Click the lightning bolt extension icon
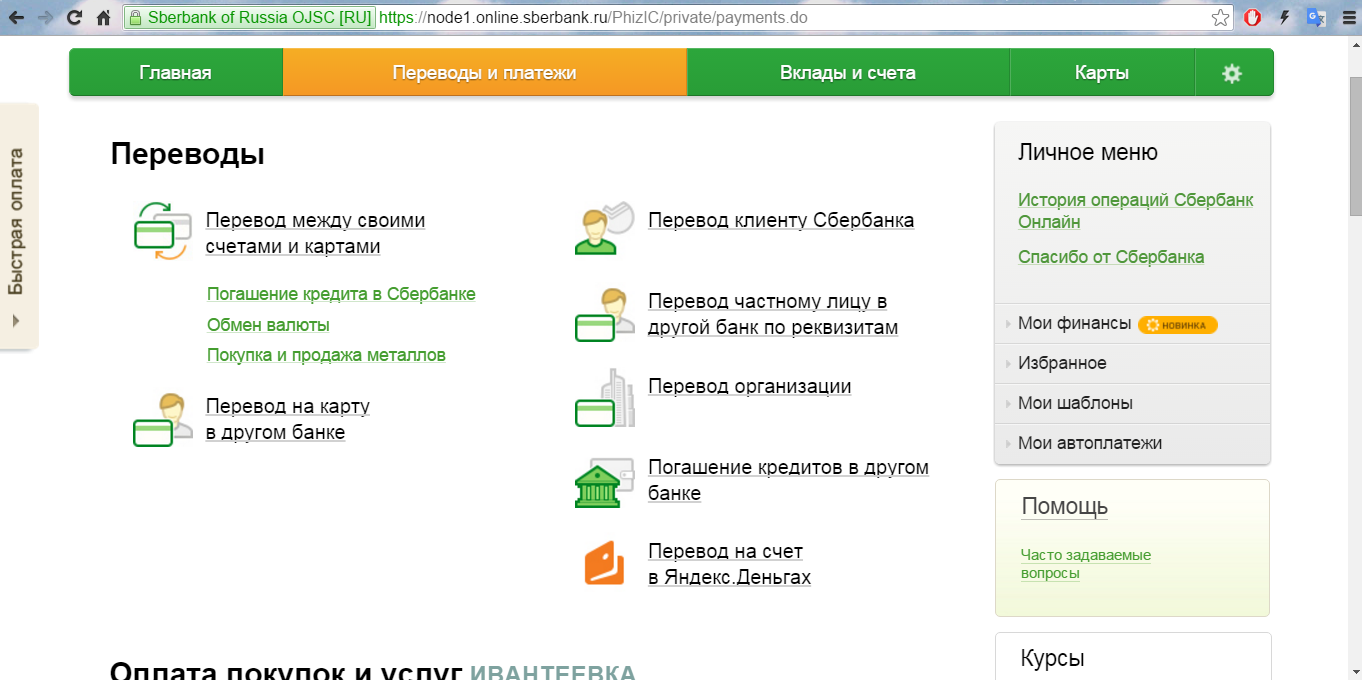The image size is (1362, 680). click(x=1284, y=18)
